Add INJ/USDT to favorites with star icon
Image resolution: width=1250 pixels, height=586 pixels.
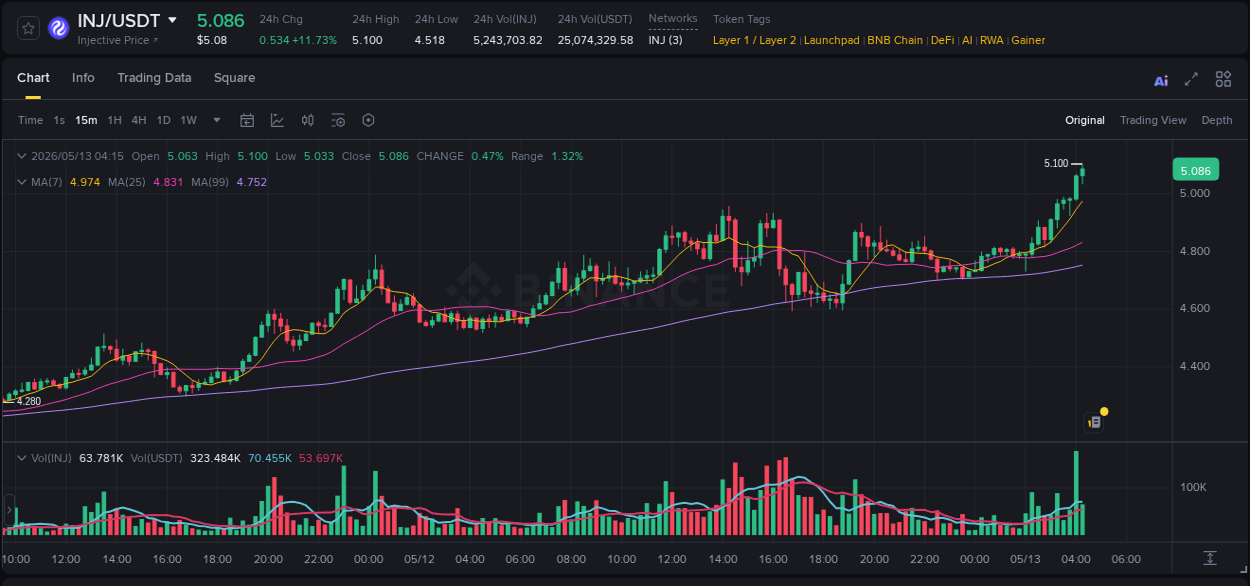(28, 28)
